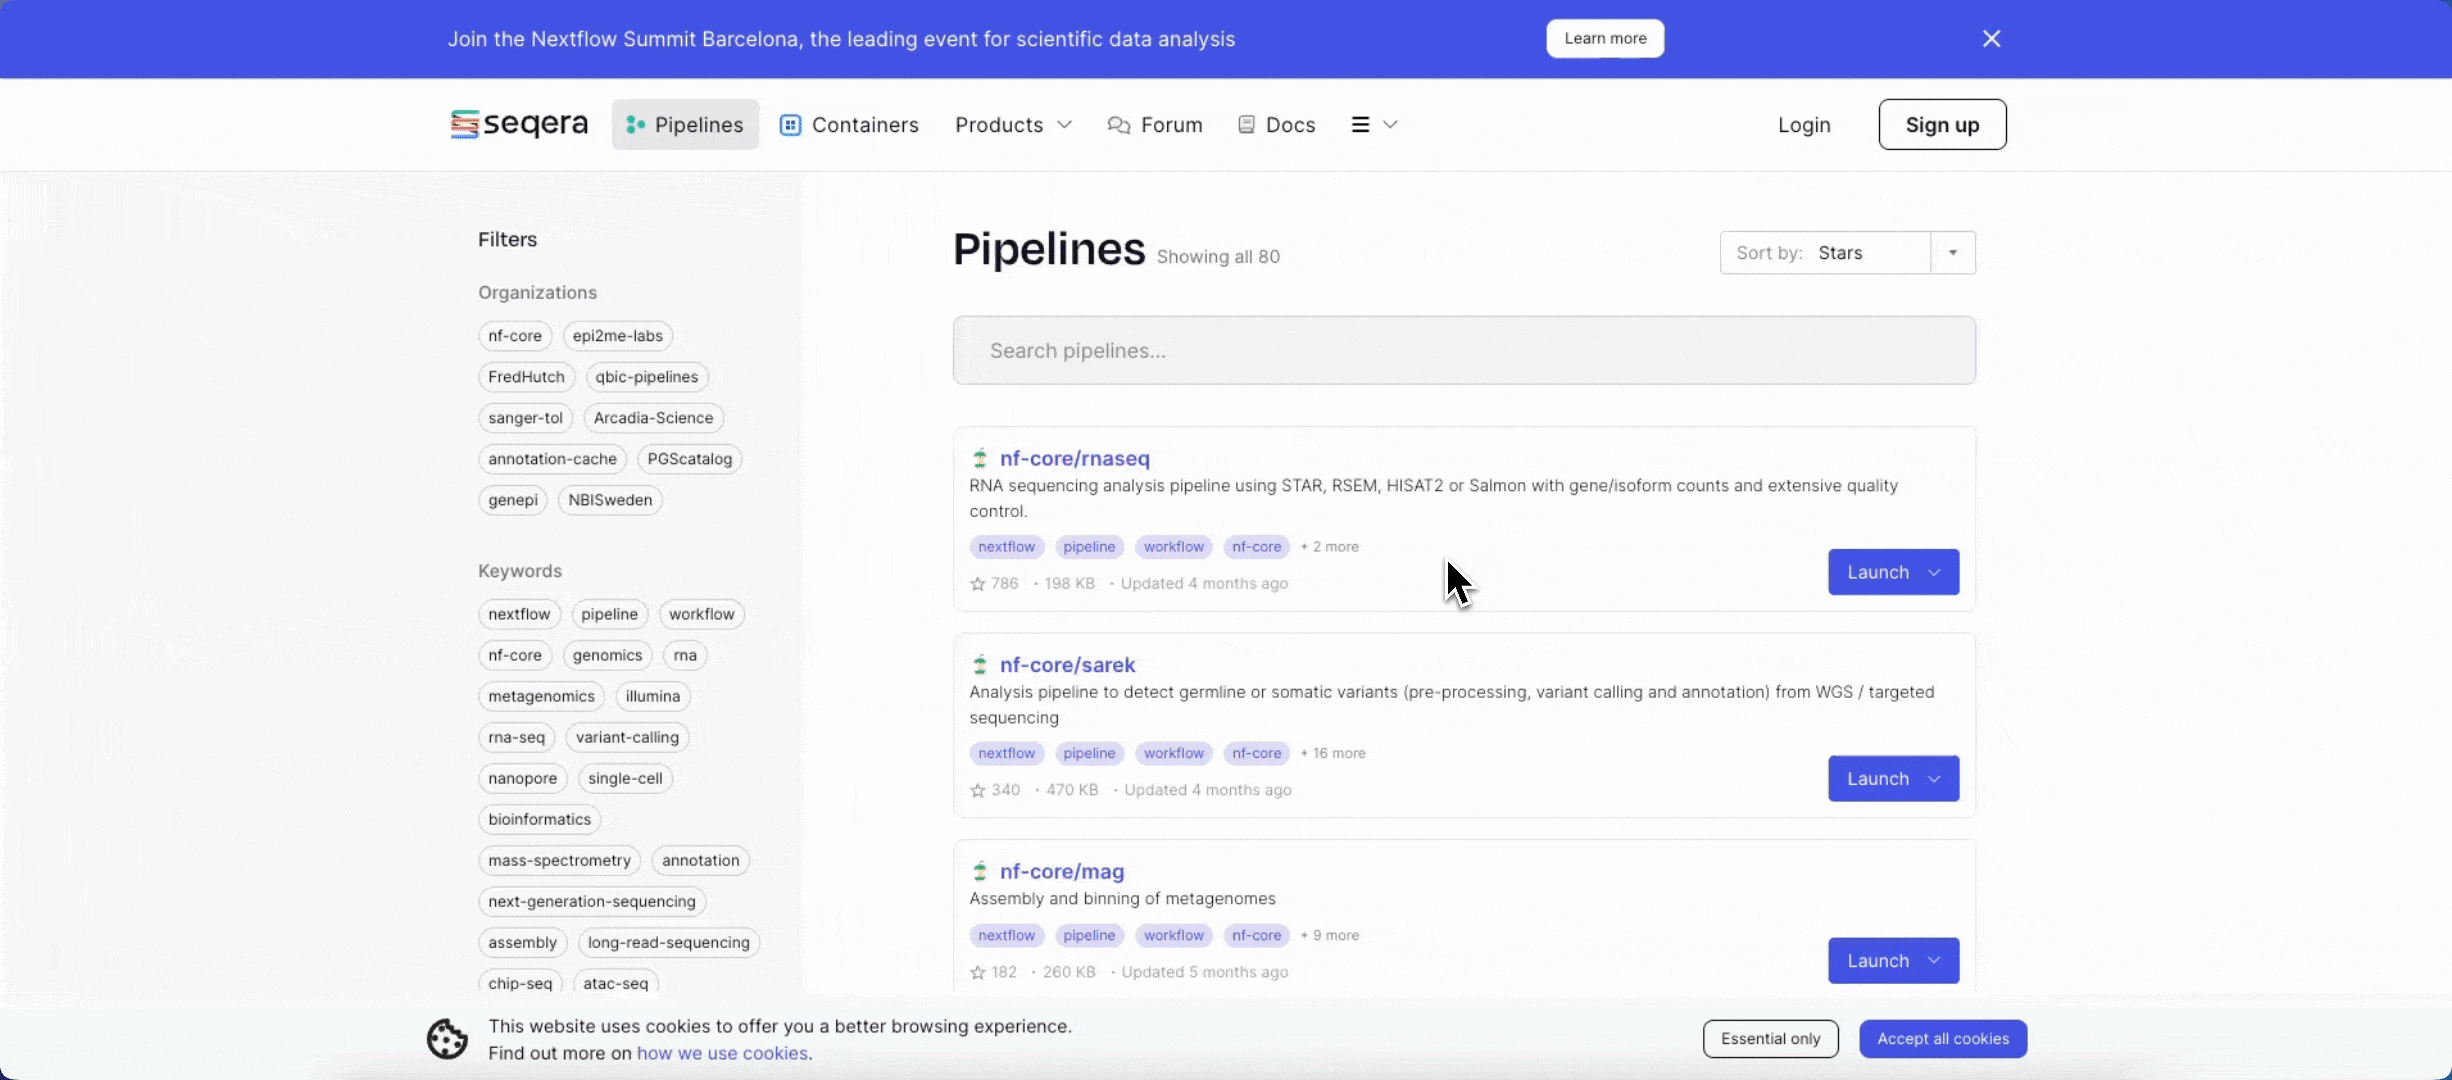
Task: Enable the single-cell keyword filter
Action: [x=625, y=778]
